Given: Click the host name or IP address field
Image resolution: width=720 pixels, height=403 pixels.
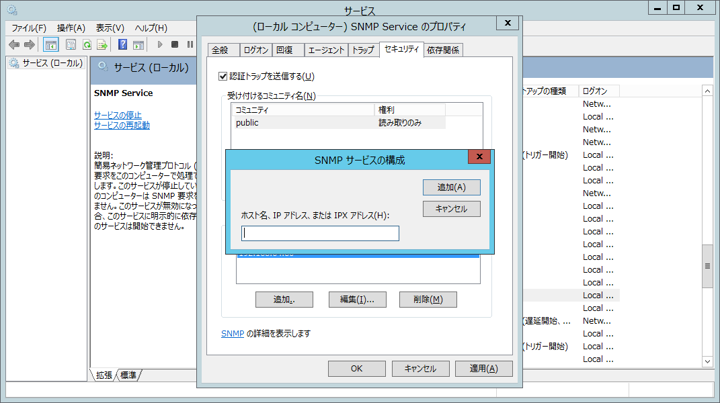Looking at the screenshot, I should (320, 233).
